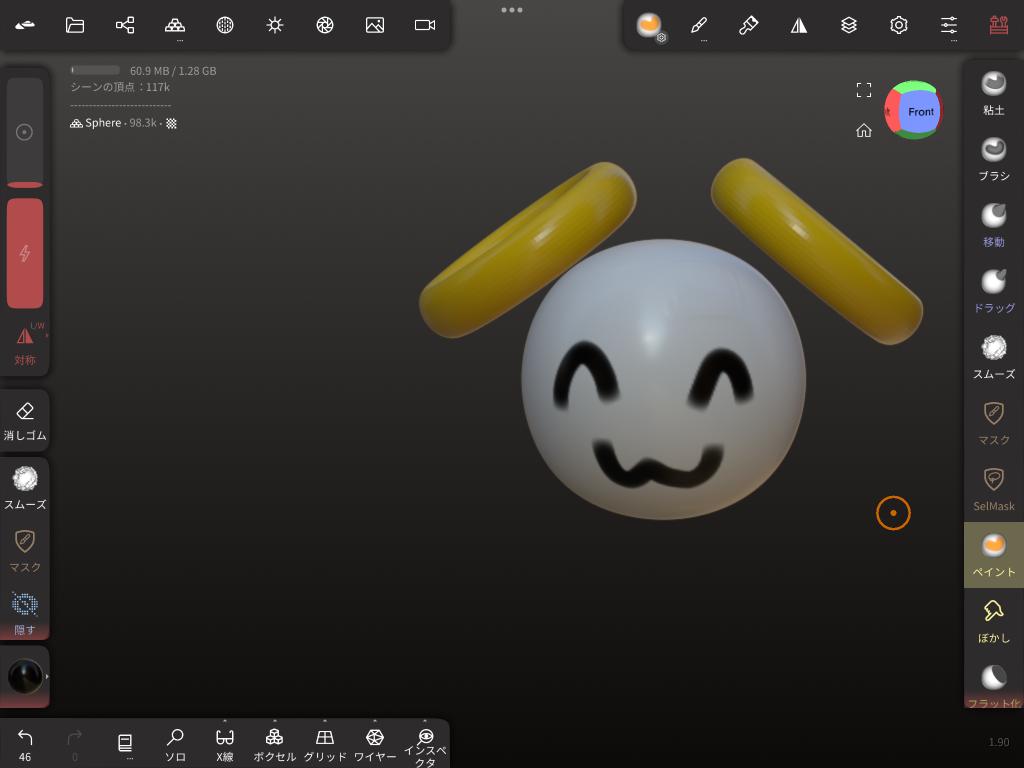Open the camera settings icon
The image size is (1024, 768).
click(x=425, y=25)
